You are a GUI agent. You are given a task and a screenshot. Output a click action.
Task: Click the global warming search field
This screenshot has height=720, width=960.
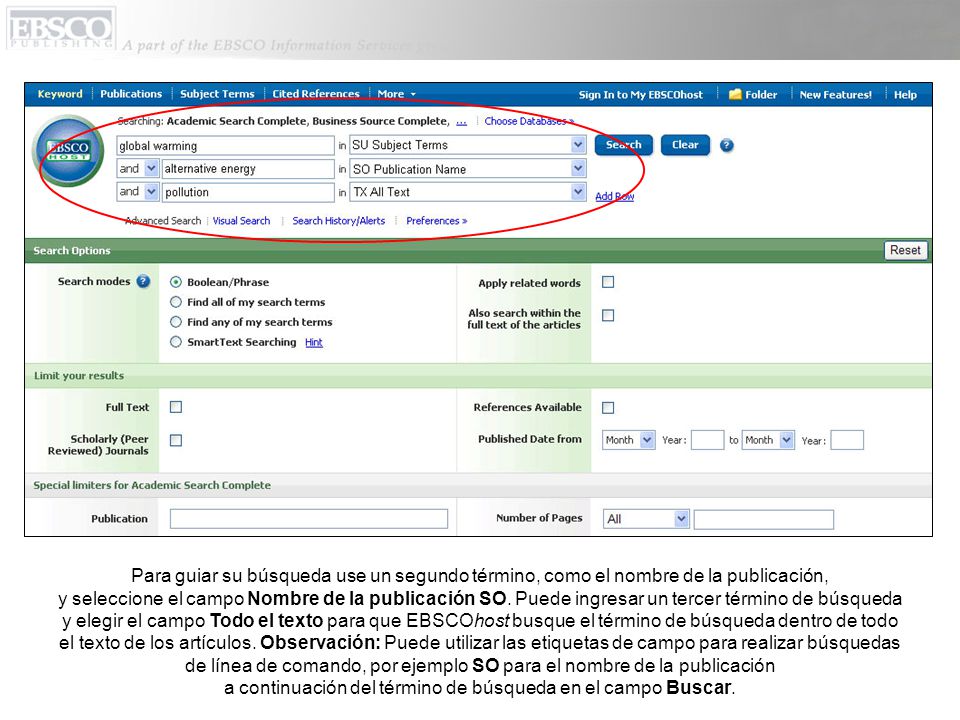225,145
